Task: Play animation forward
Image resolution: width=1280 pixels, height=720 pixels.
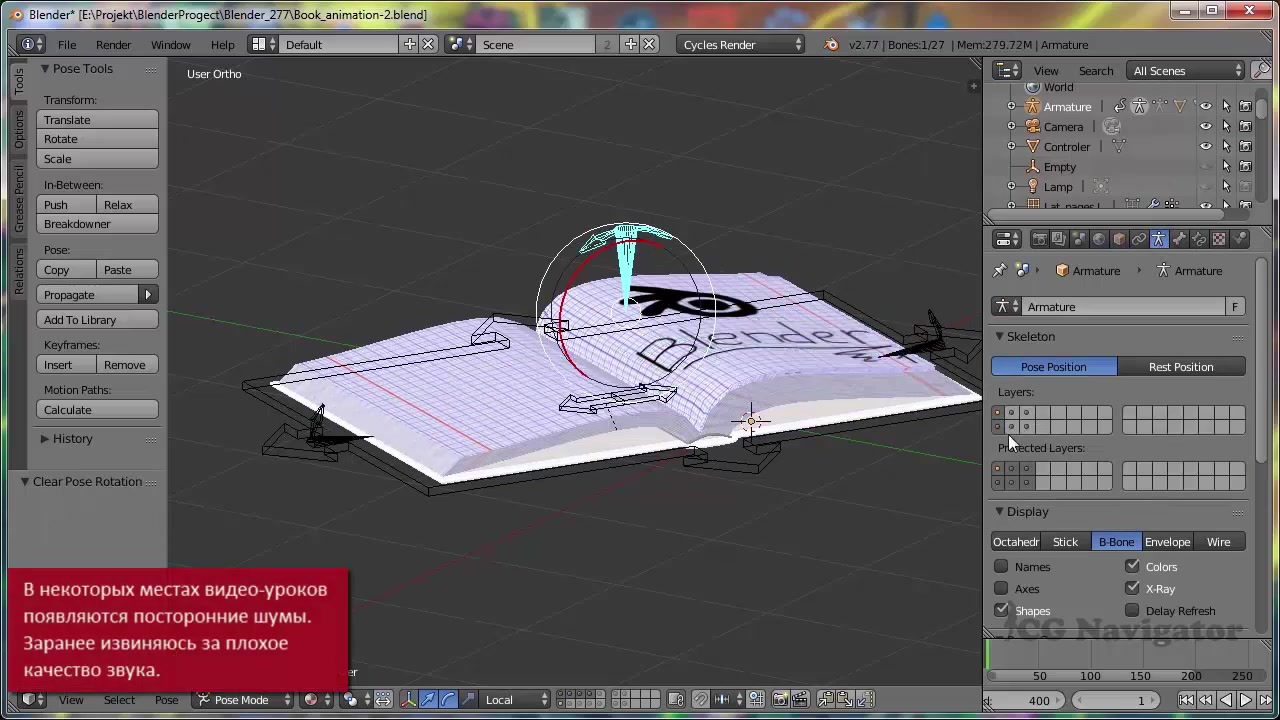Action: point(1246,700)
